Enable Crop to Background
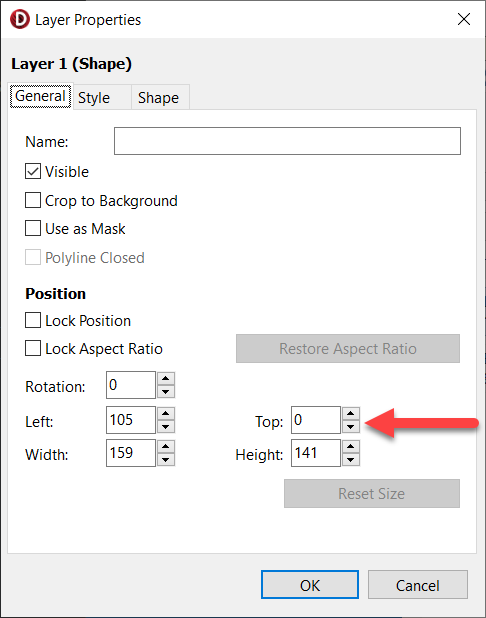Image resolution: width=486 pixels, height=618 pixels. point(33,200)
